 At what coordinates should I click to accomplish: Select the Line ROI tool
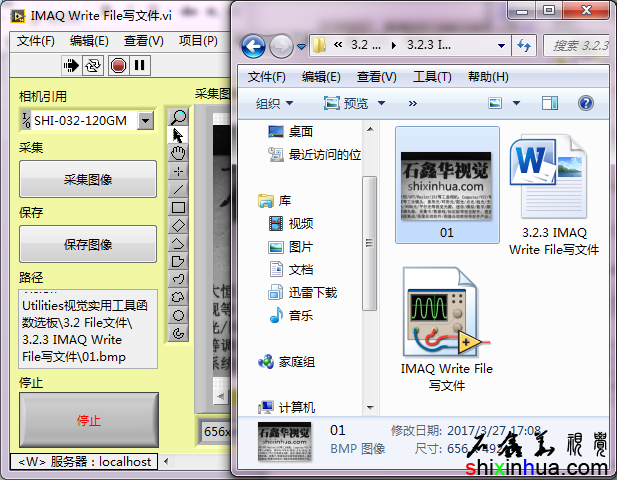click(179, 189)
